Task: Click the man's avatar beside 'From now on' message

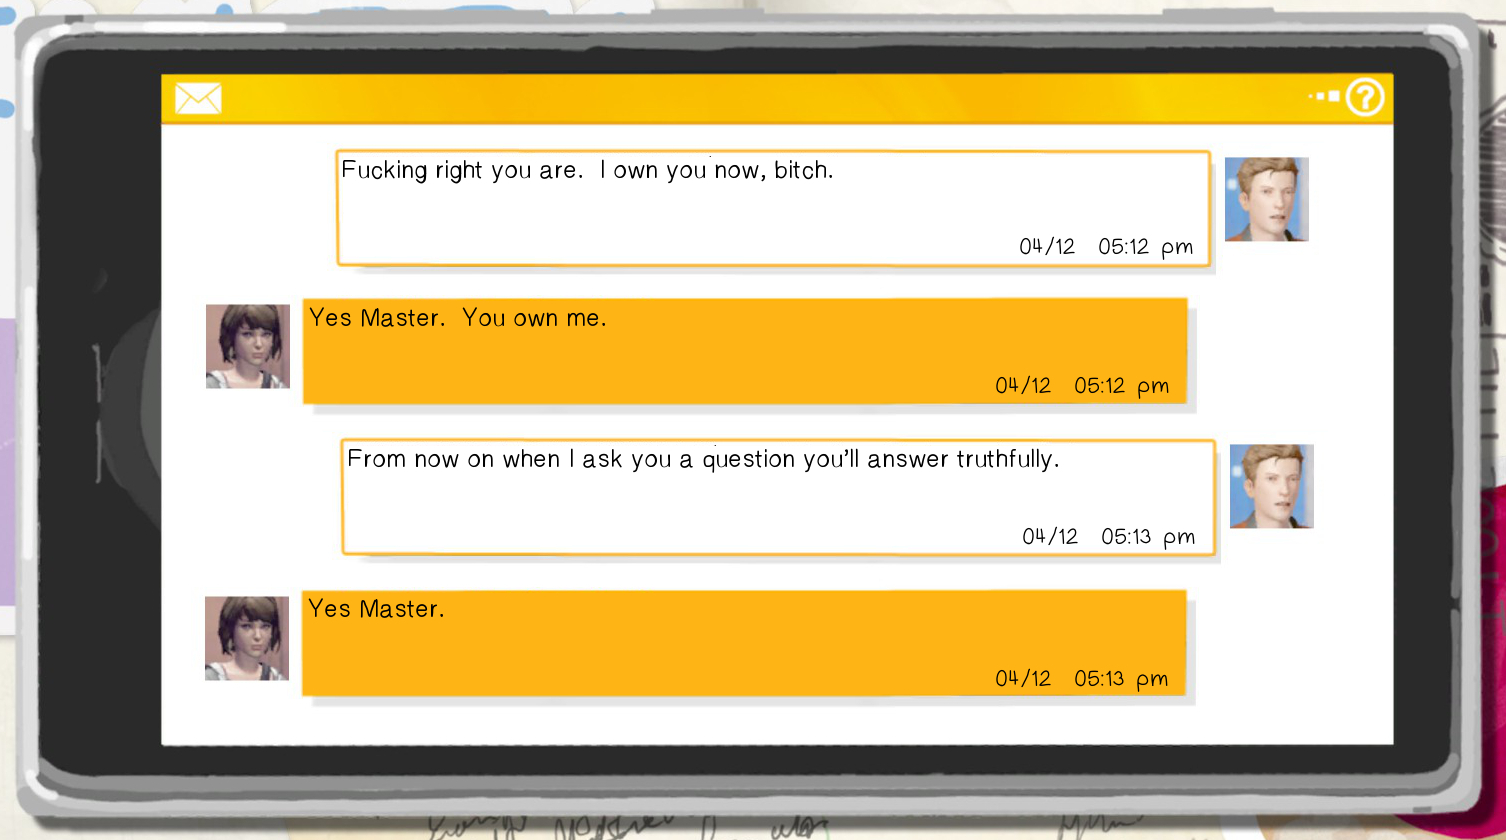Action: 1271,486
